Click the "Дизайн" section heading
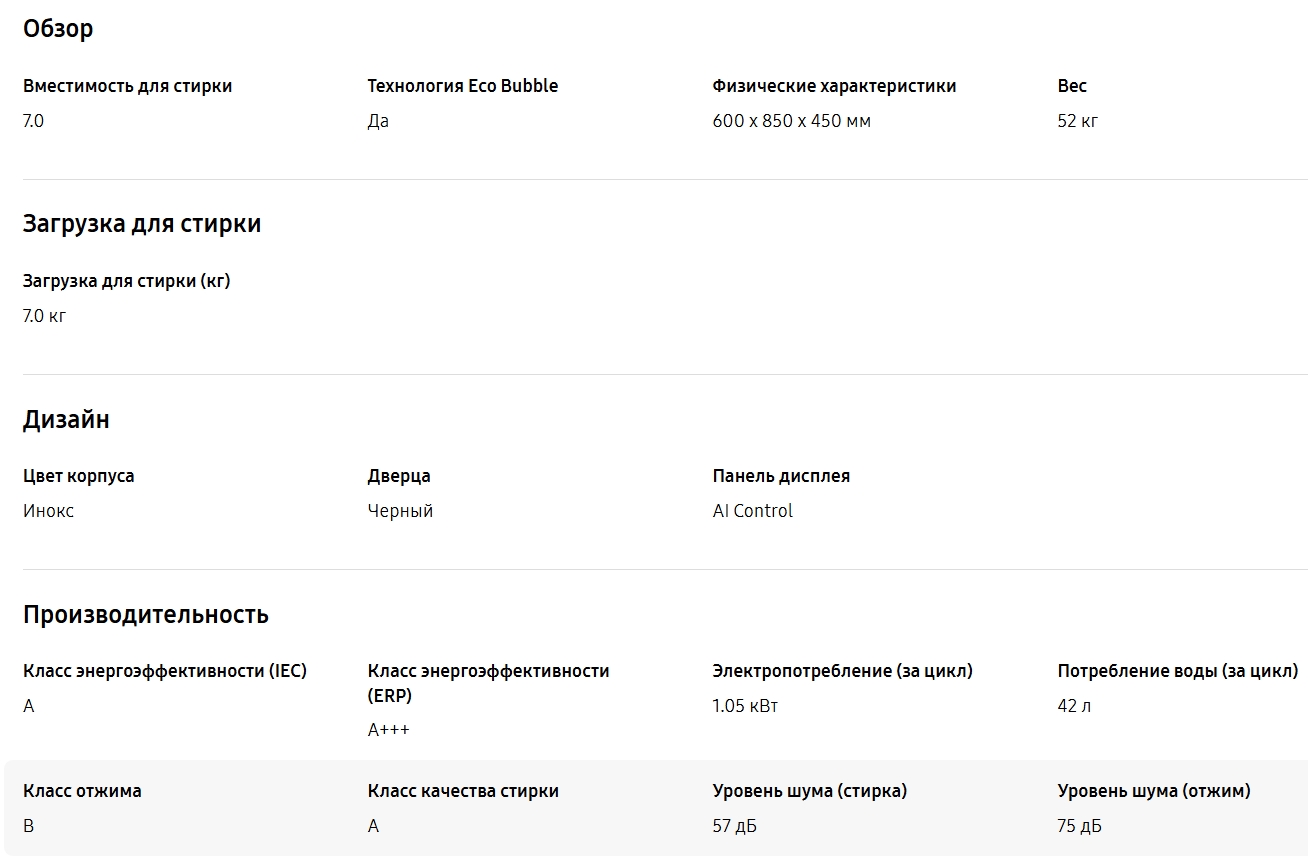Image resolution: width=1308 pixels, height=863 pixels. pyautogui.click(x=66, y=420)
